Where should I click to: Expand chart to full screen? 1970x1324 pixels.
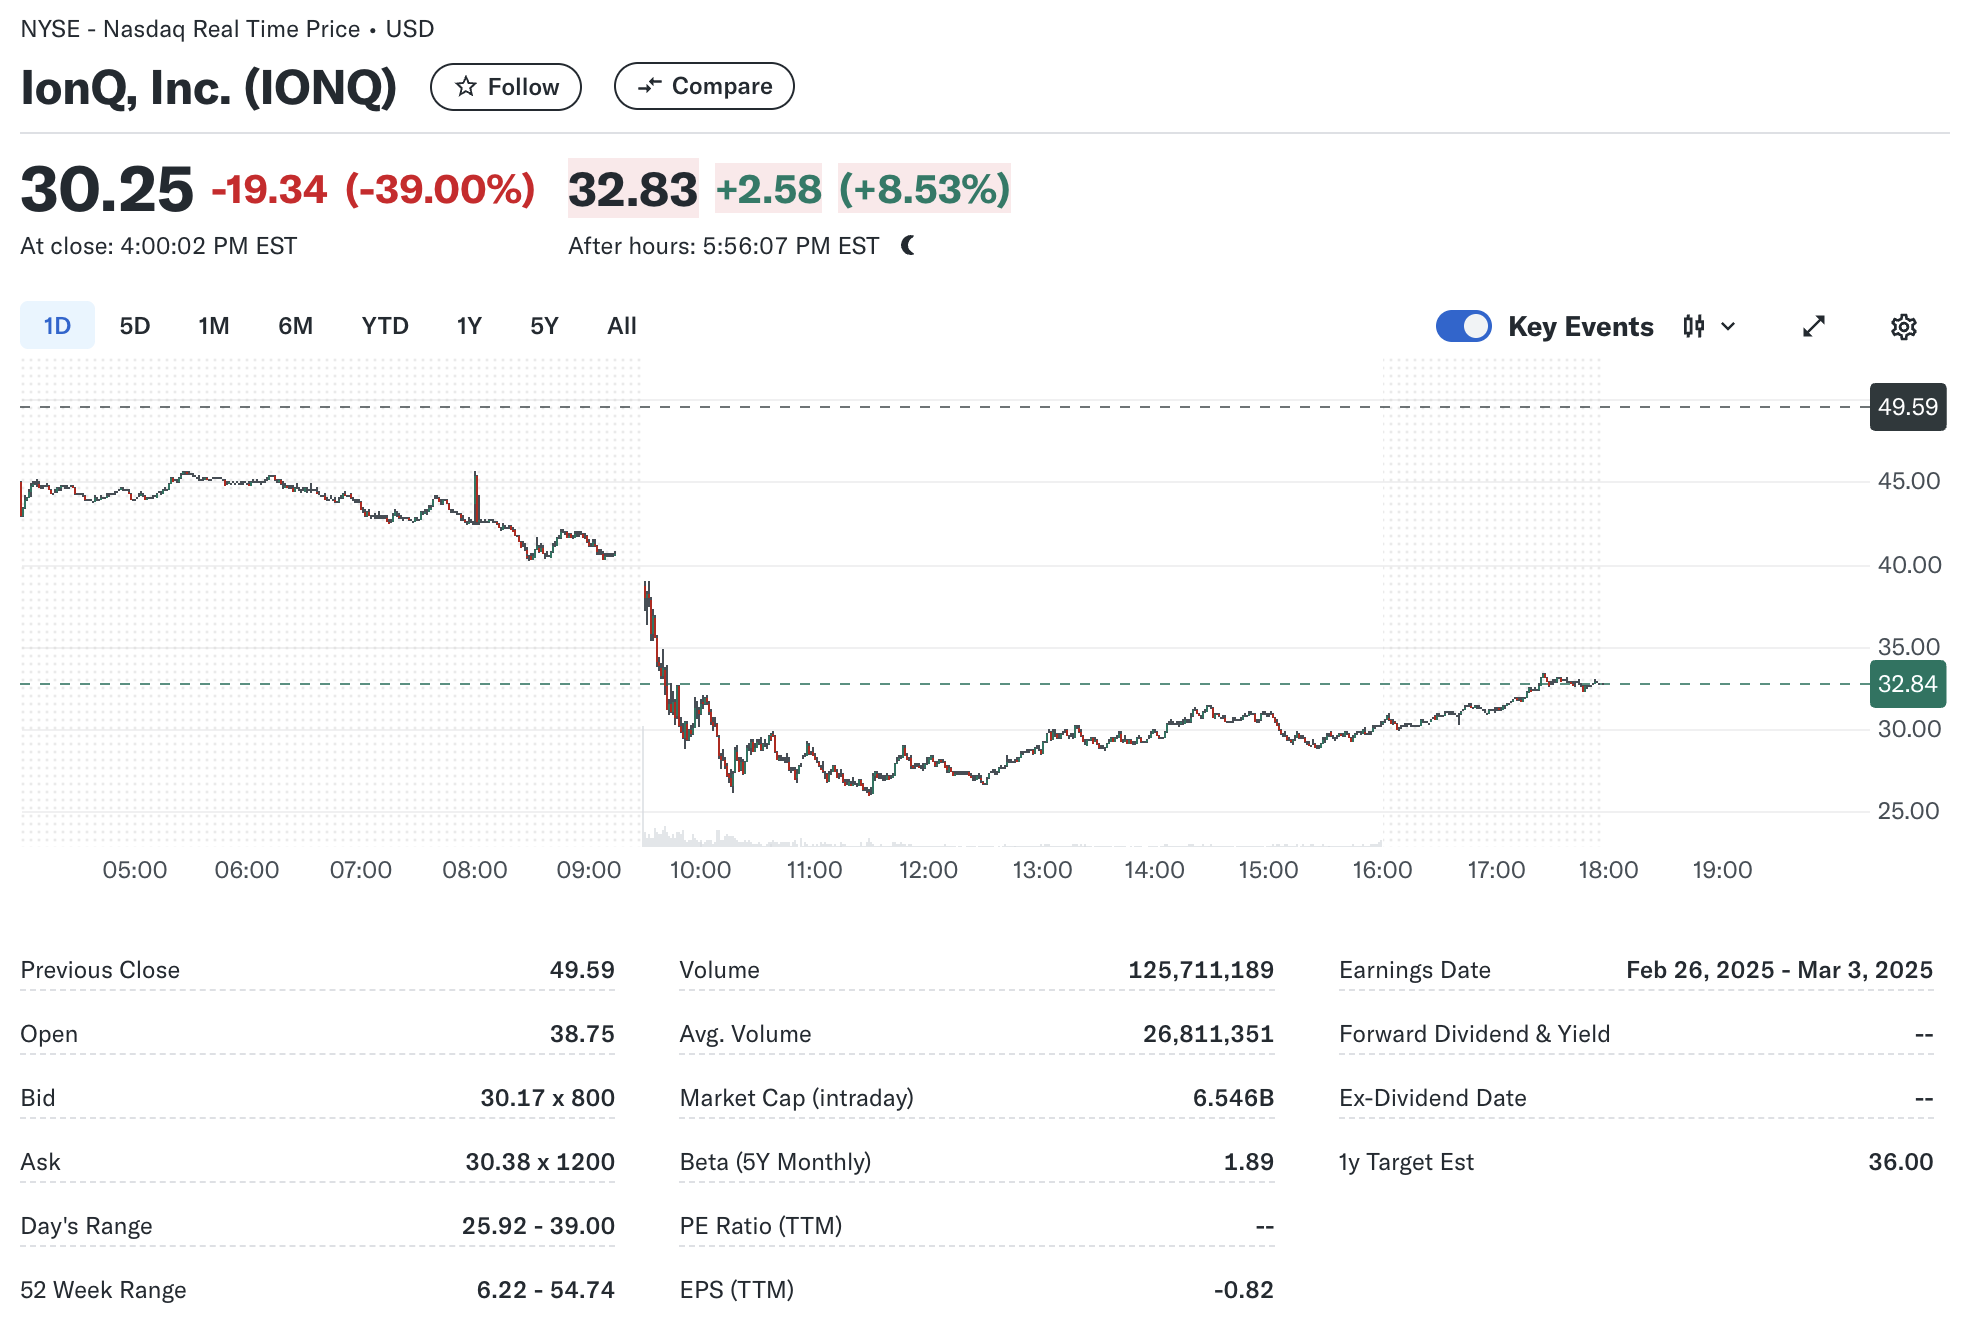click(x=1813, y=327)
